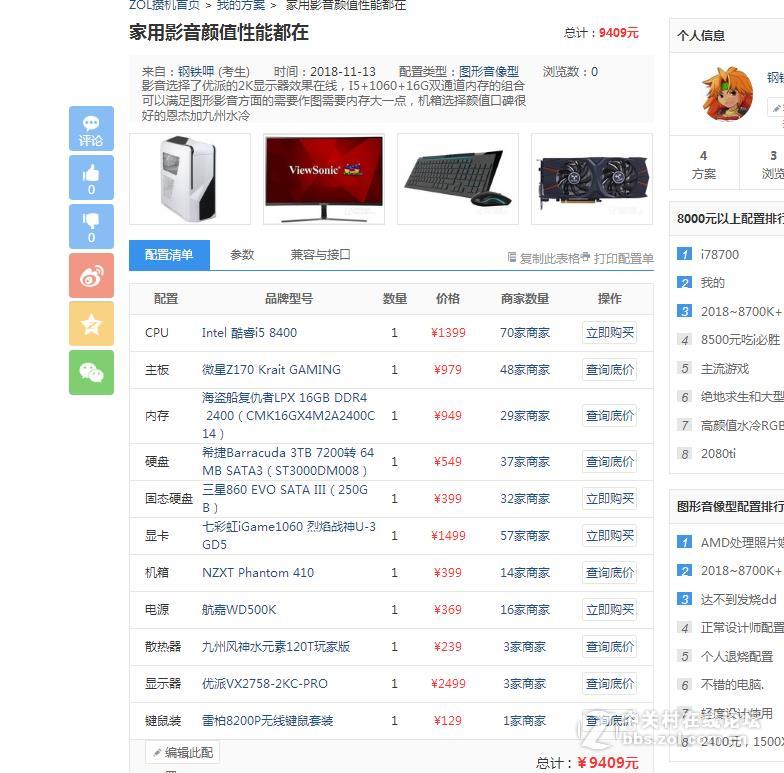The image size is (784, 773).
Task: Open ranking item 8500元吃必胜
Action: (740, 340)
